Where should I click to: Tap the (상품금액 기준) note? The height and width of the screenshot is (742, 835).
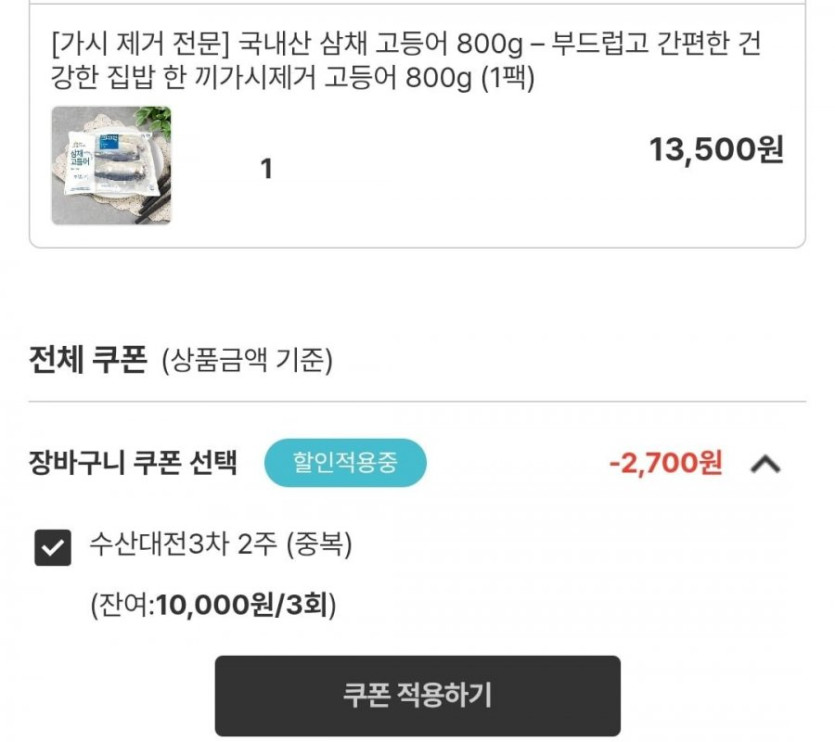[x=247, y=360]
